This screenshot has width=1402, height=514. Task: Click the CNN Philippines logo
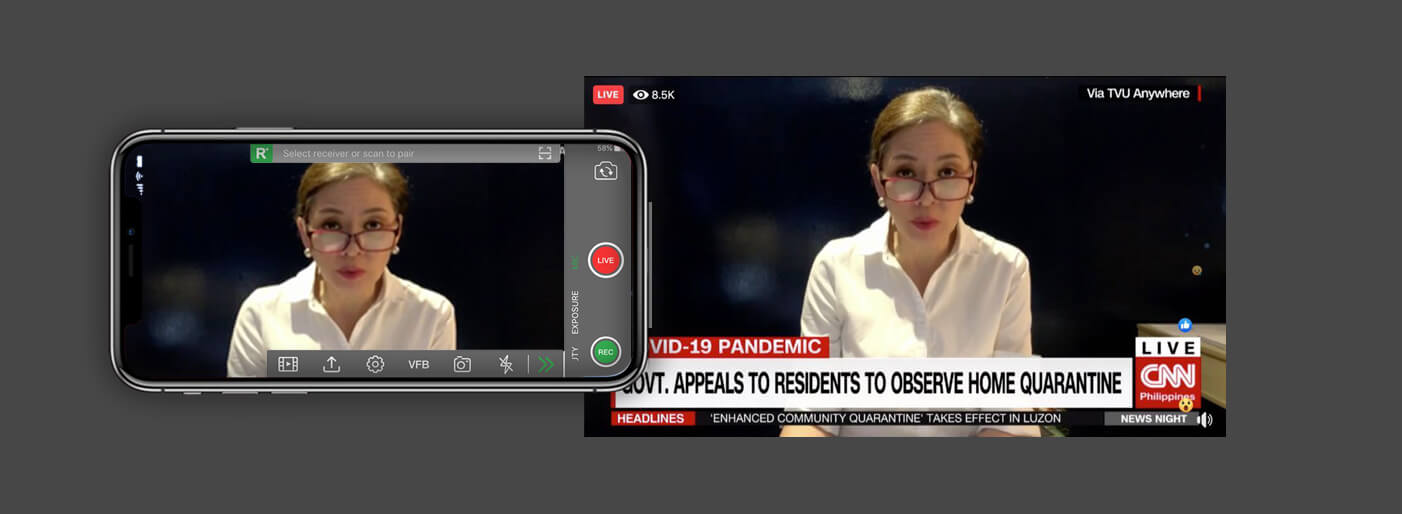(x=1168, y=382)
